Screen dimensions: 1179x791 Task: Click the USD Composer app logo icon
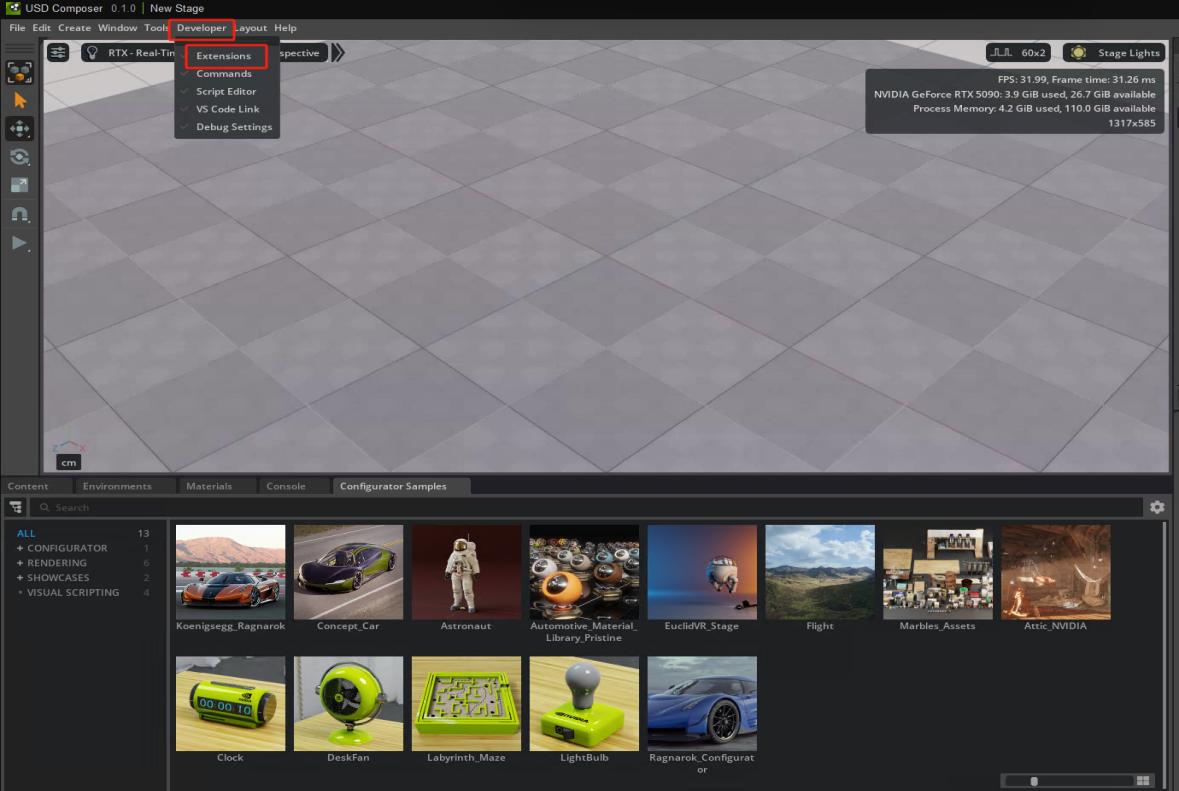(x=13, y=8)
